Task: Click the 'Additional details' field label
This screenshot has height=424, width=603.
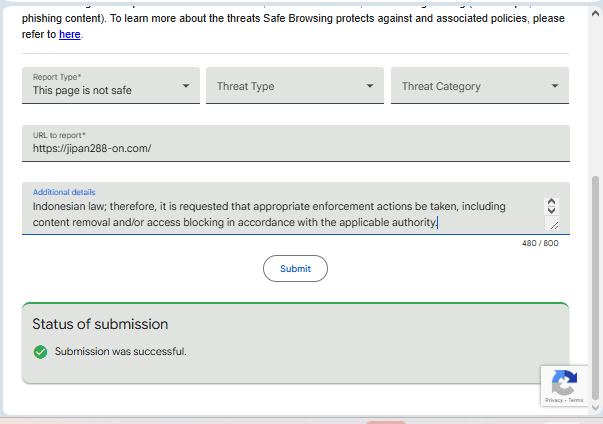Action: [58, 192]
